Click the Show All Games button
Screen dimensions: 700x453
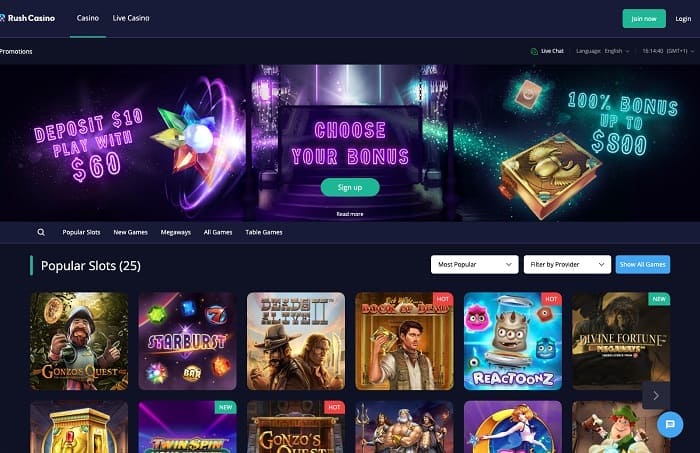coord(642,265)
